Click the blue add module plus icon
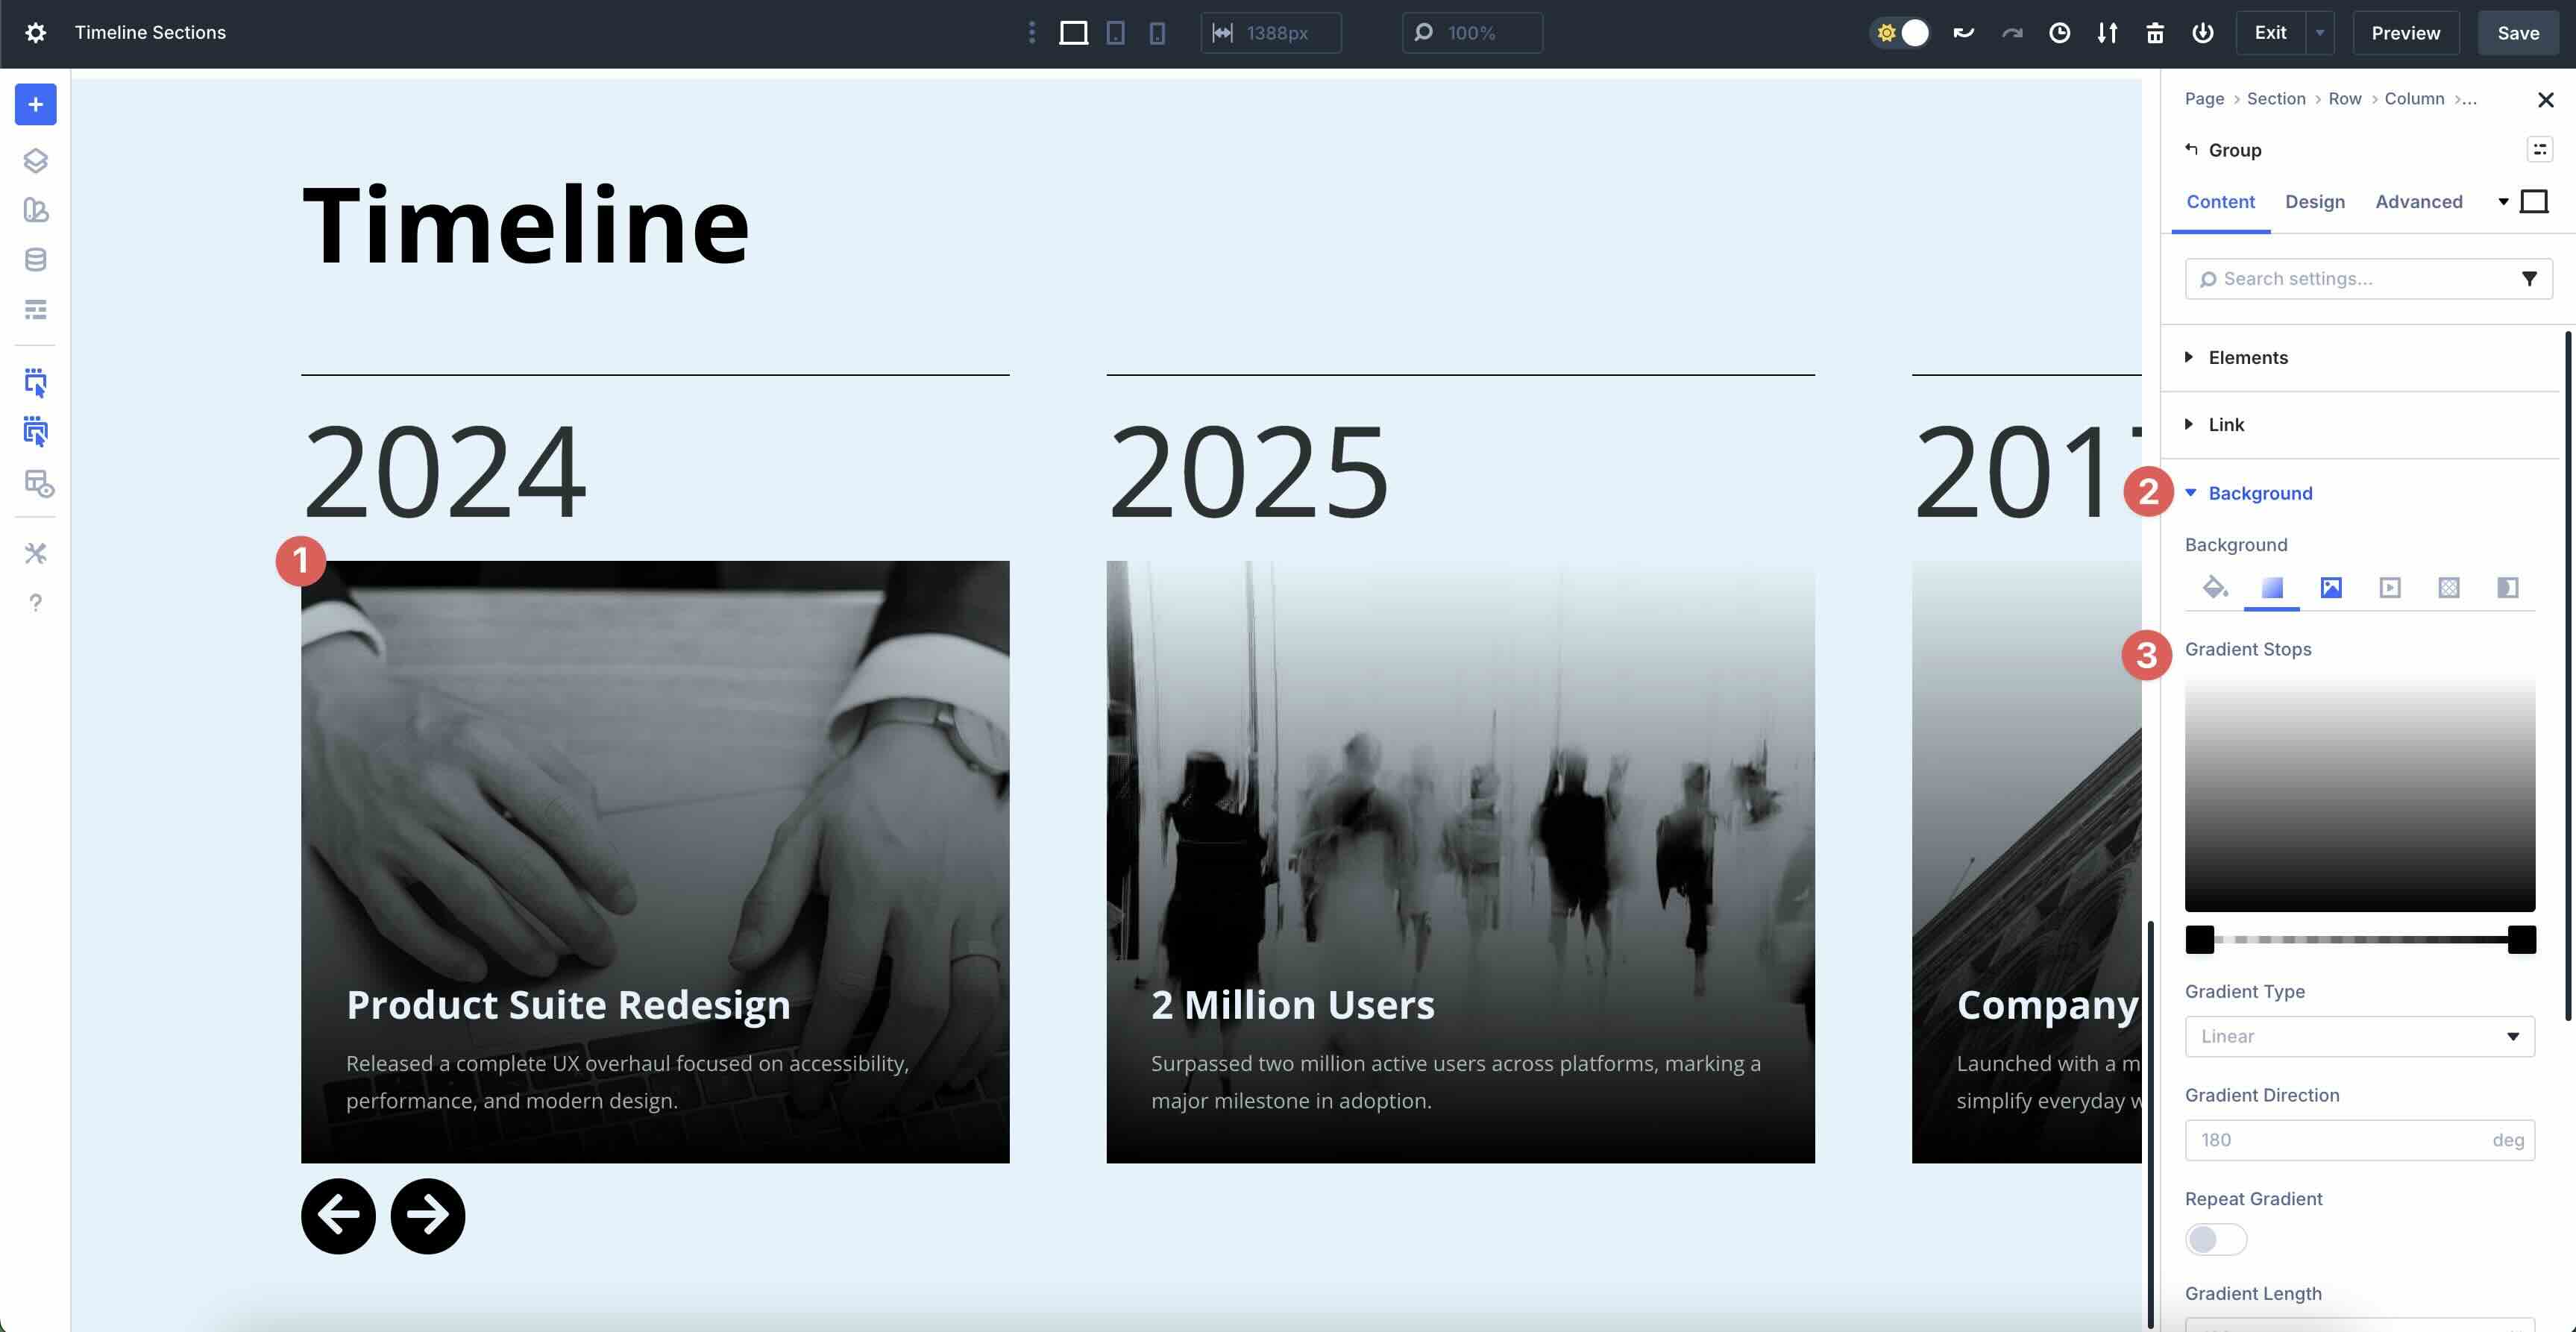The width and height of the screenshot is (2576, 1332). coord(35,105)
